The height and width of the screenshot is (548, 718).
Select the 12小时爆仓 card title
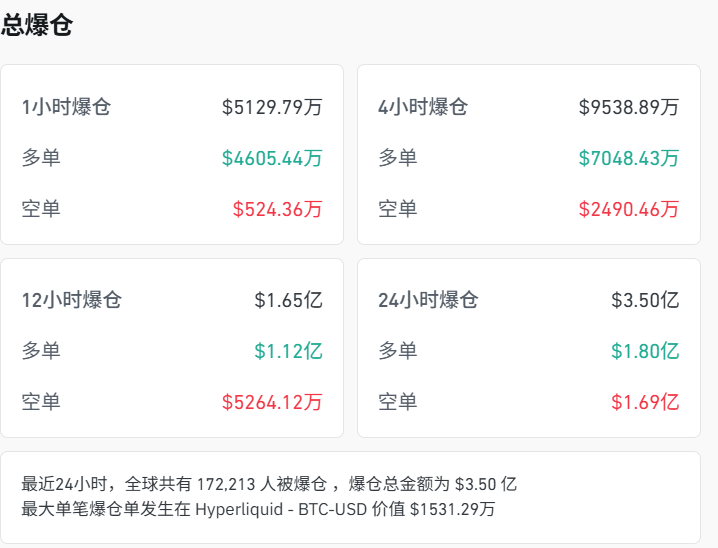coord(71,300)
